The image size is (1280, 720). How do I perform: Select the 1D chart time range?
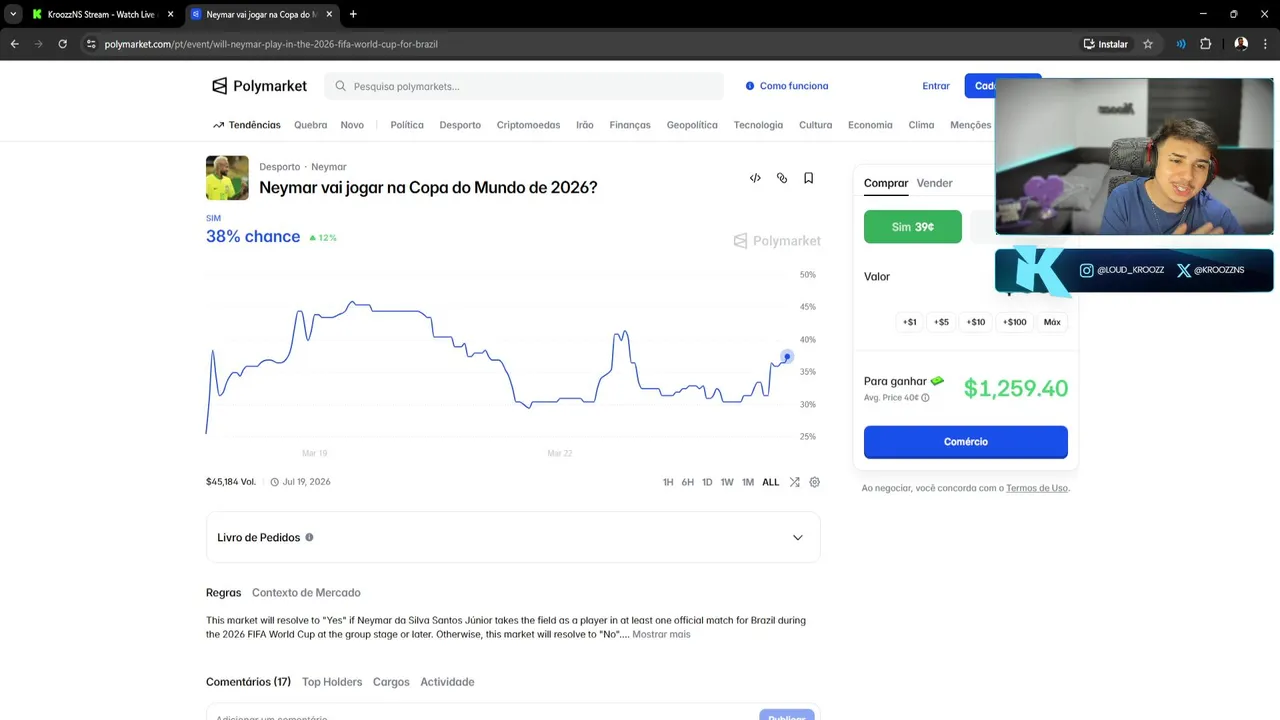point(707,482)
